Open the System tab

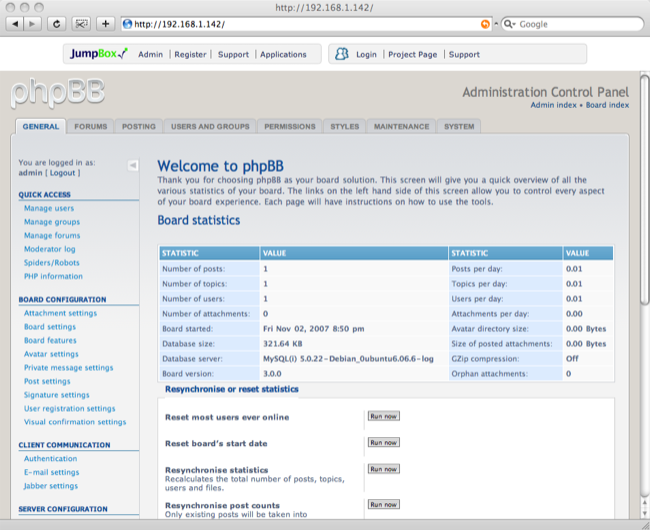(x=459, y=126)
